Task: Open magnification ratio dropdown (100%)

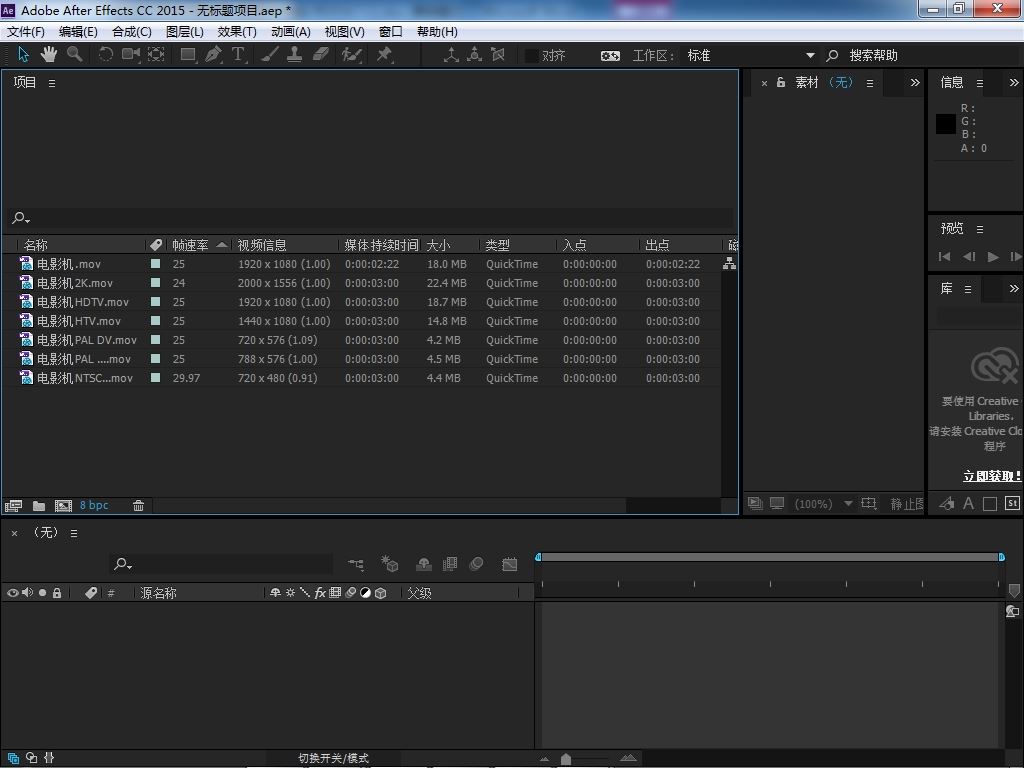Action: pos(824,504)
